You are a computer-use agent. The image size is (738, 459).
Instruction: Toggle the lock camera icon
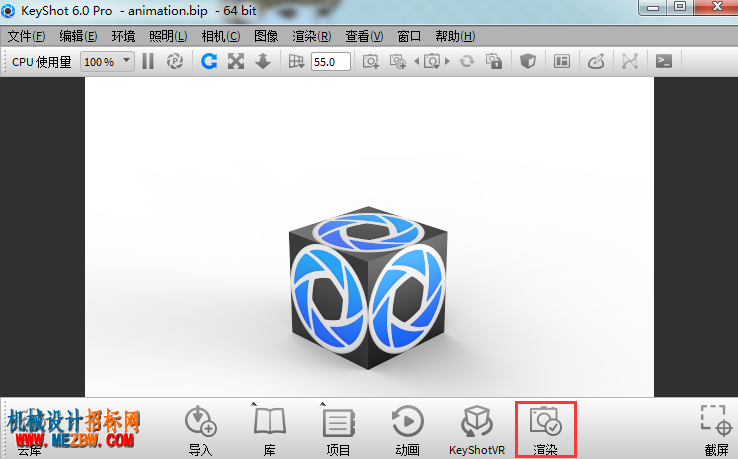click(x=494, y=61)
